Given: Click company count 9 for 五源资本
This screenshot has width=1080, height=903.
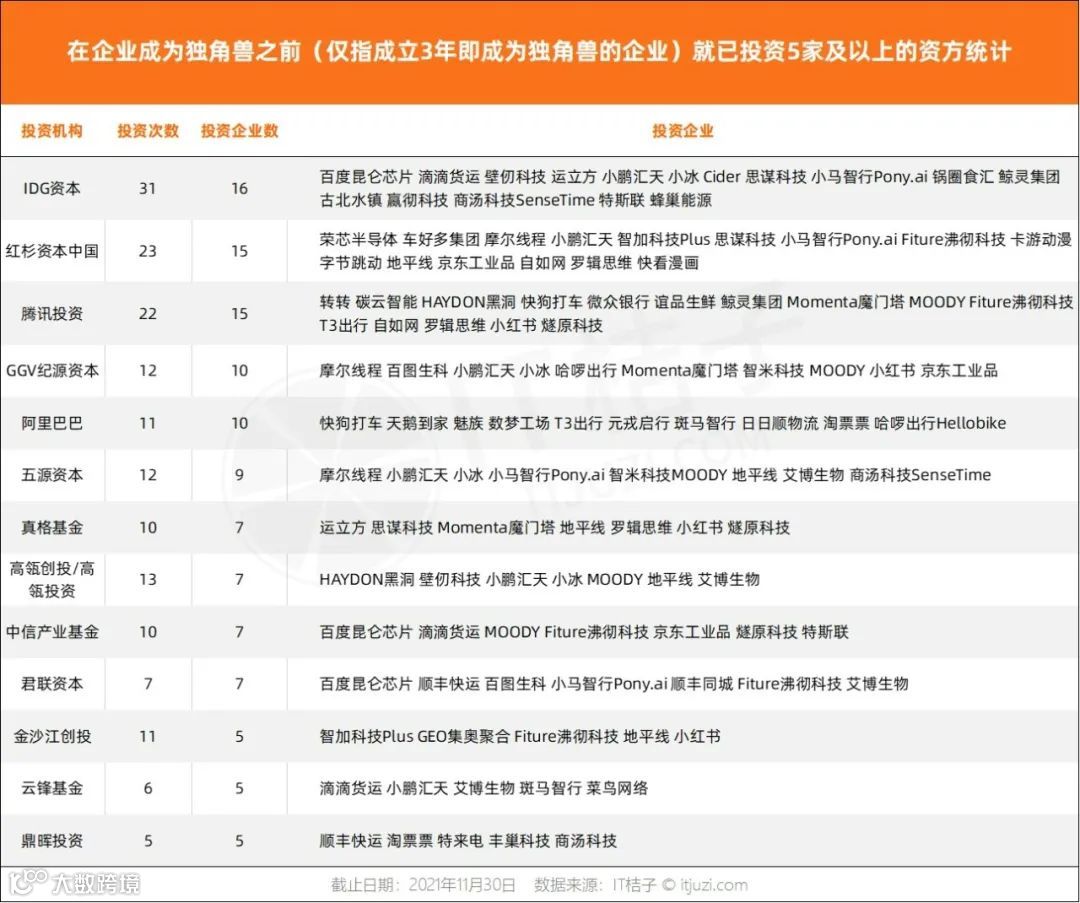Looking at the screenshot, I should point(239,475).
